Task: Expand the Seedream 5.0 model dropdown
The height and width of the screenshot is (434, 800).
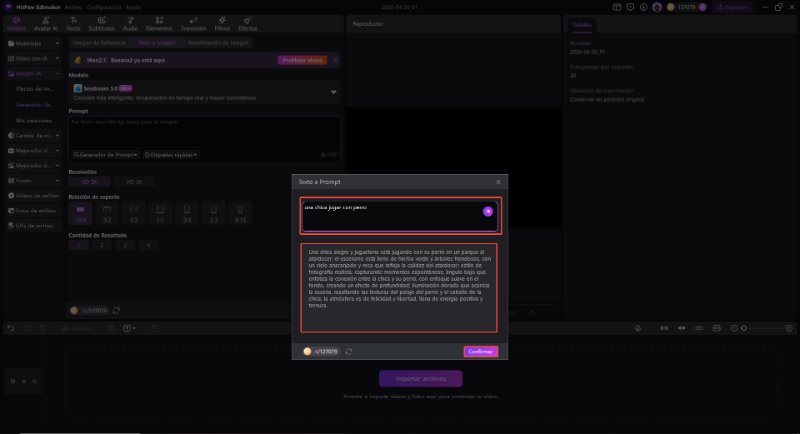Action: point(333,91)
